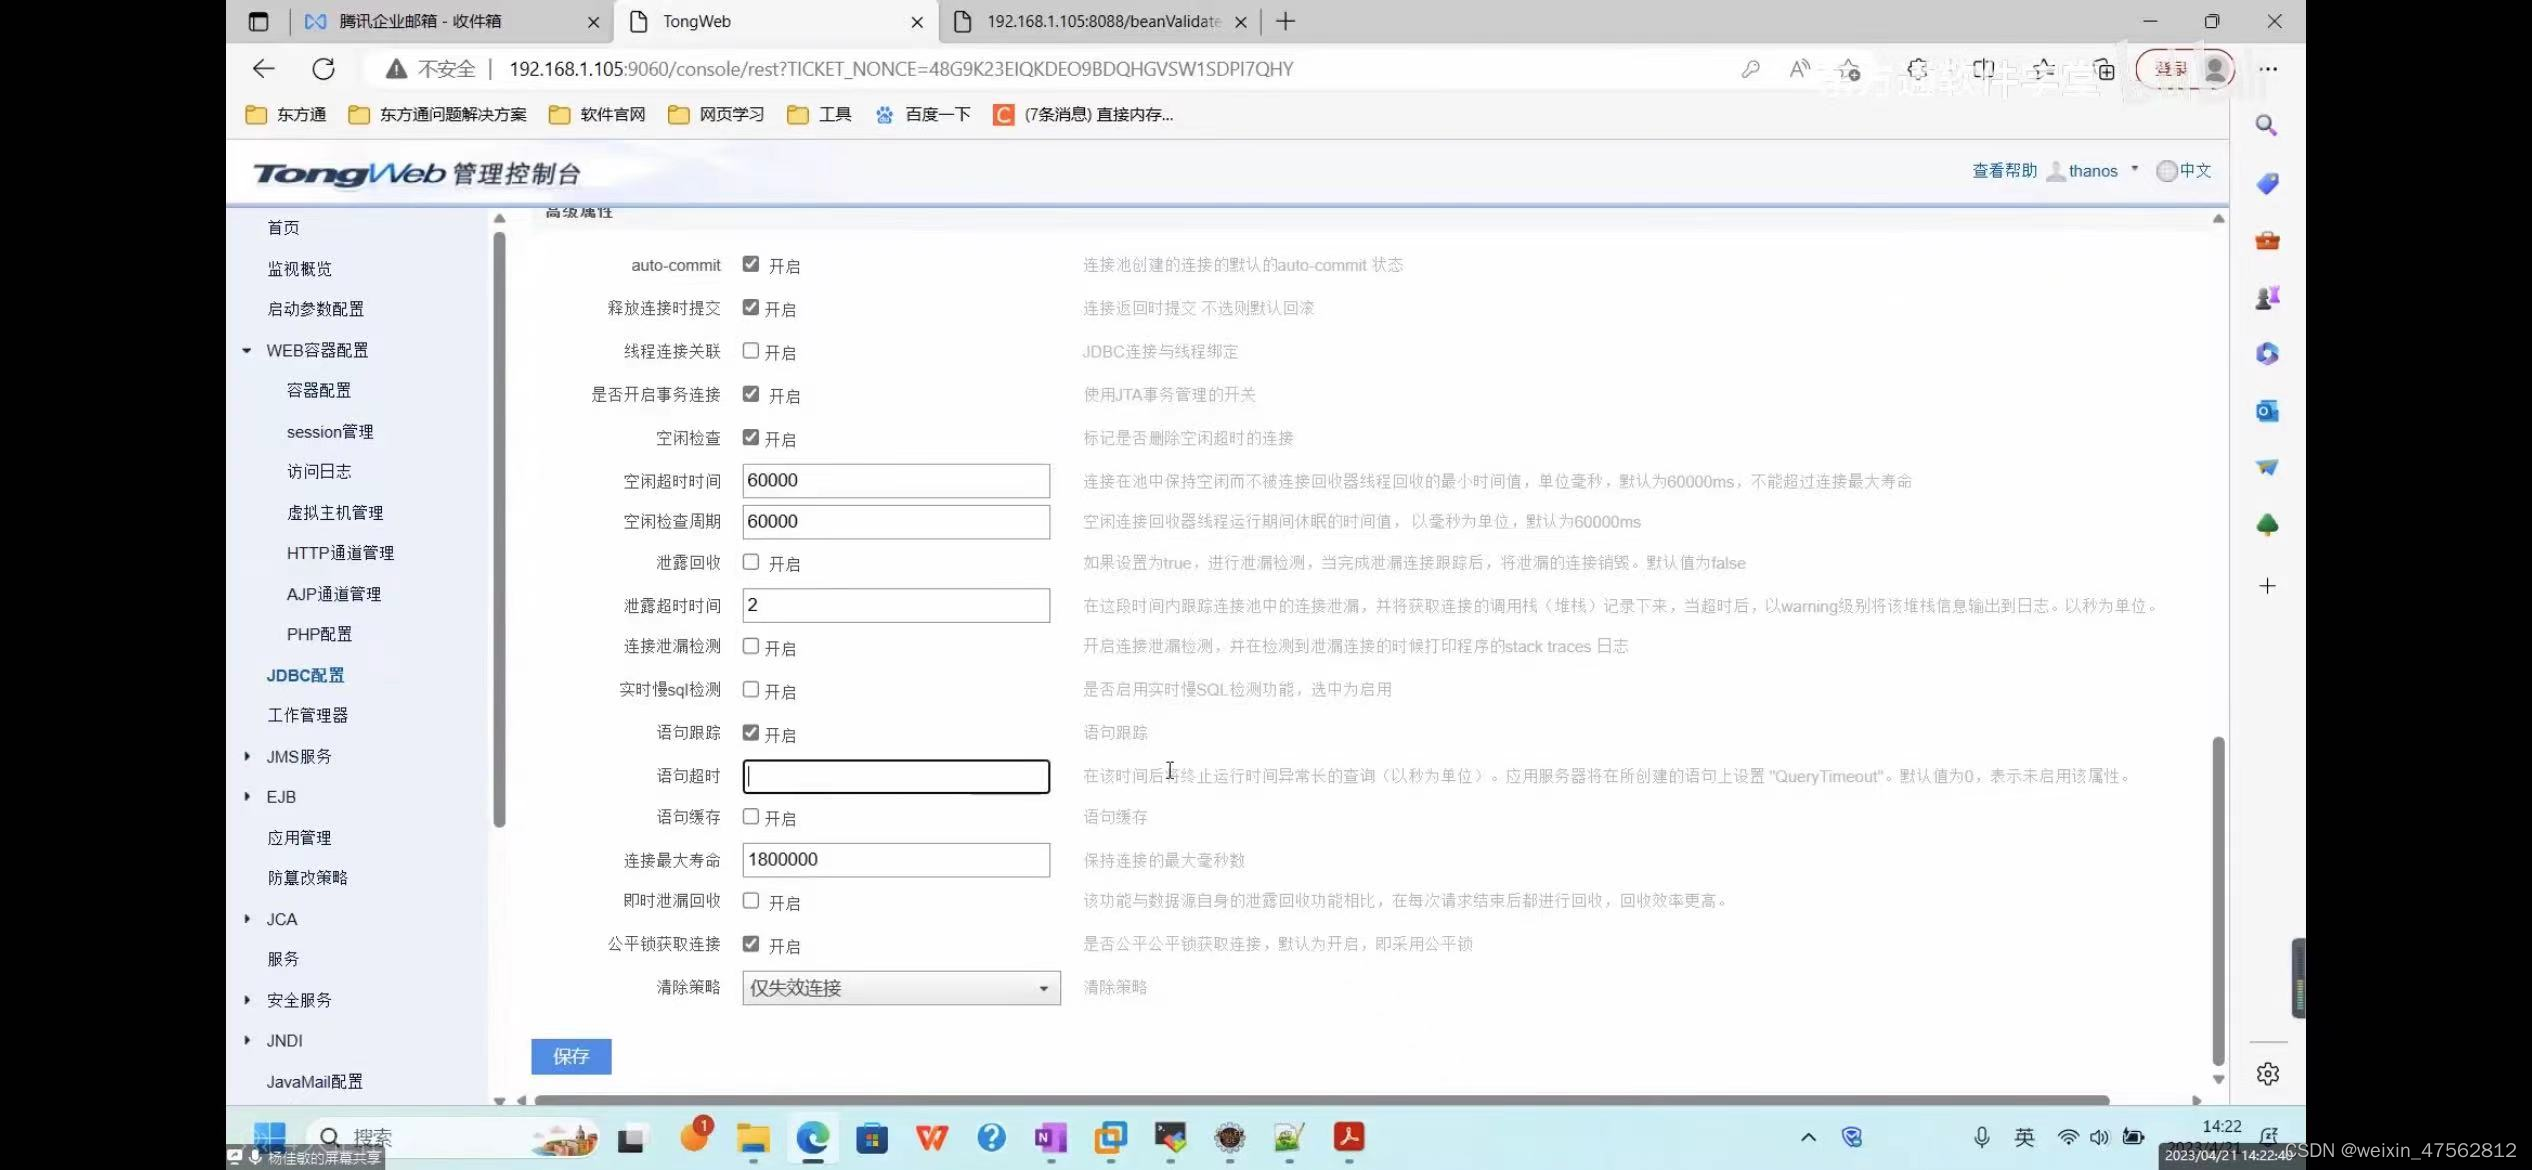
Task: Enable the 语句缓存 checkbox
Action: (x=751, y=817)
